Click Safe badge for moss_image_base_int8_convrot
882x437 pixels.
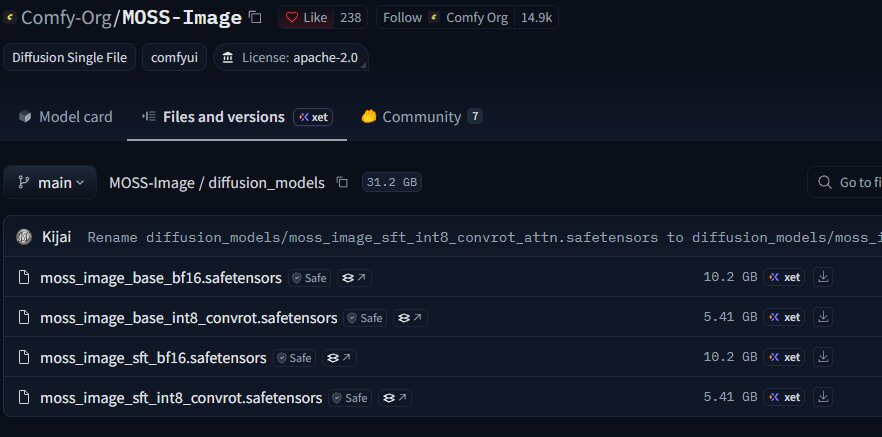tap(365, 318)
